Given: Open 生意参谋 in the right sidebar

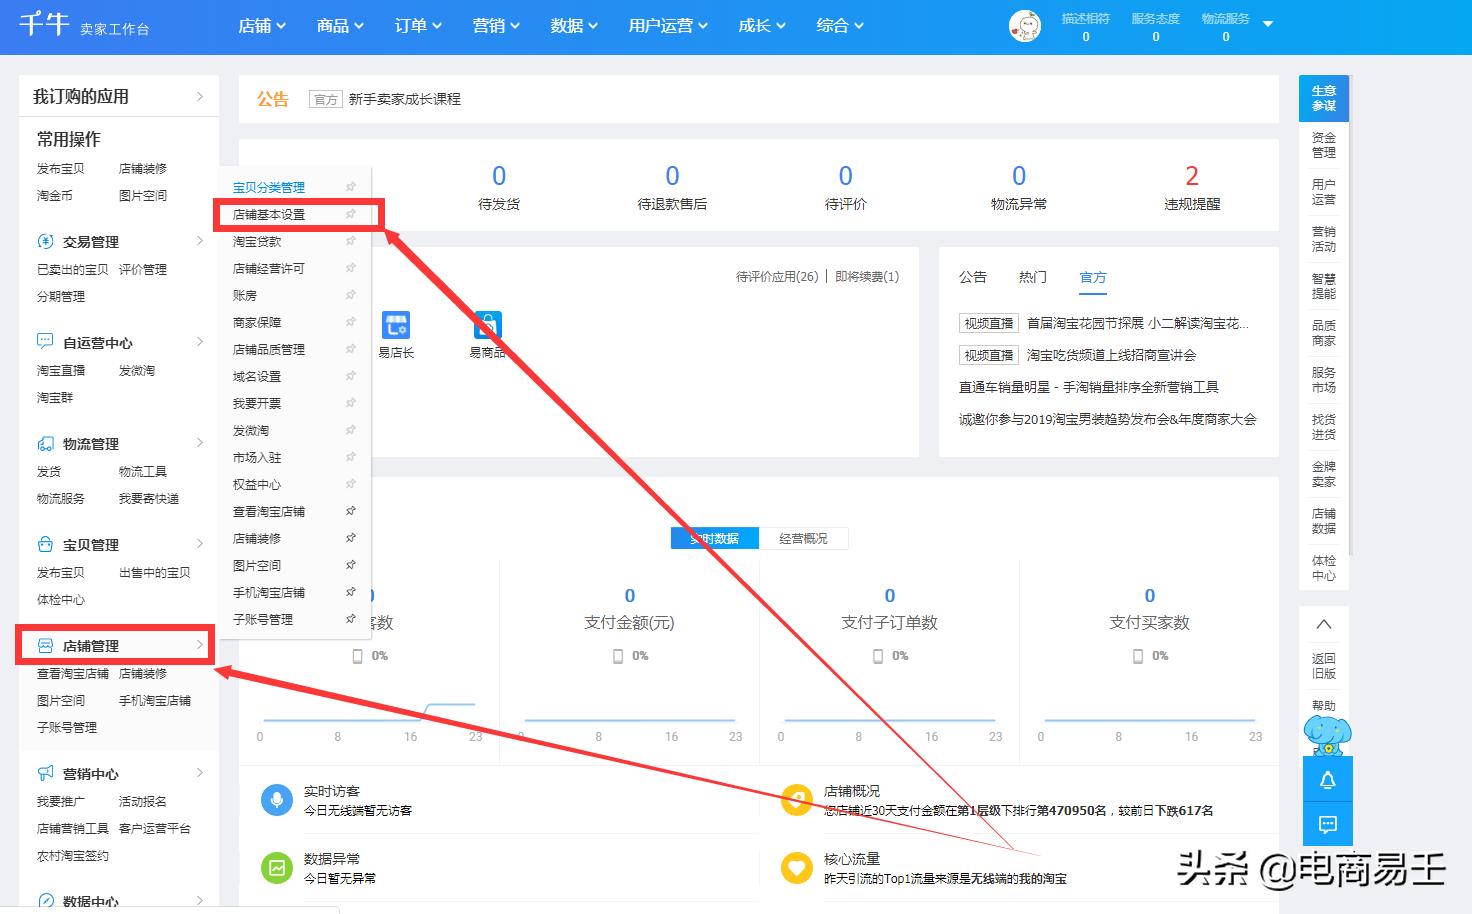Looking at the screenshot, I should (1323, 97).
